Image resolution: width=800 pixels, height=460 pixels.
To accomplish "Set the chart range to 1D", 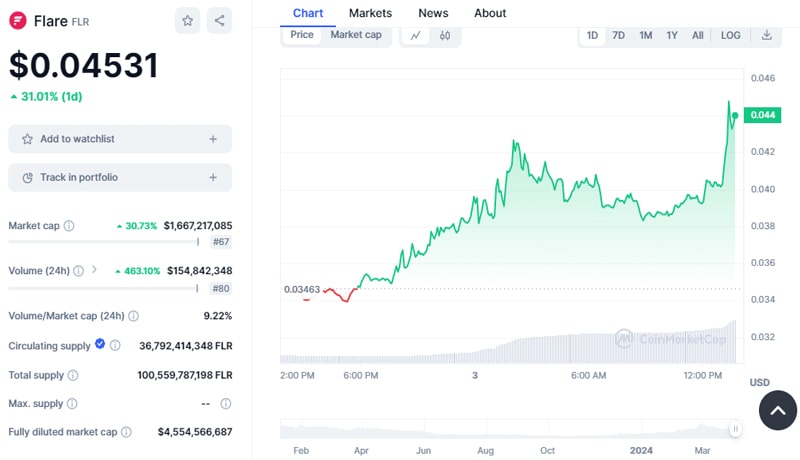I will tap(592, 35).
